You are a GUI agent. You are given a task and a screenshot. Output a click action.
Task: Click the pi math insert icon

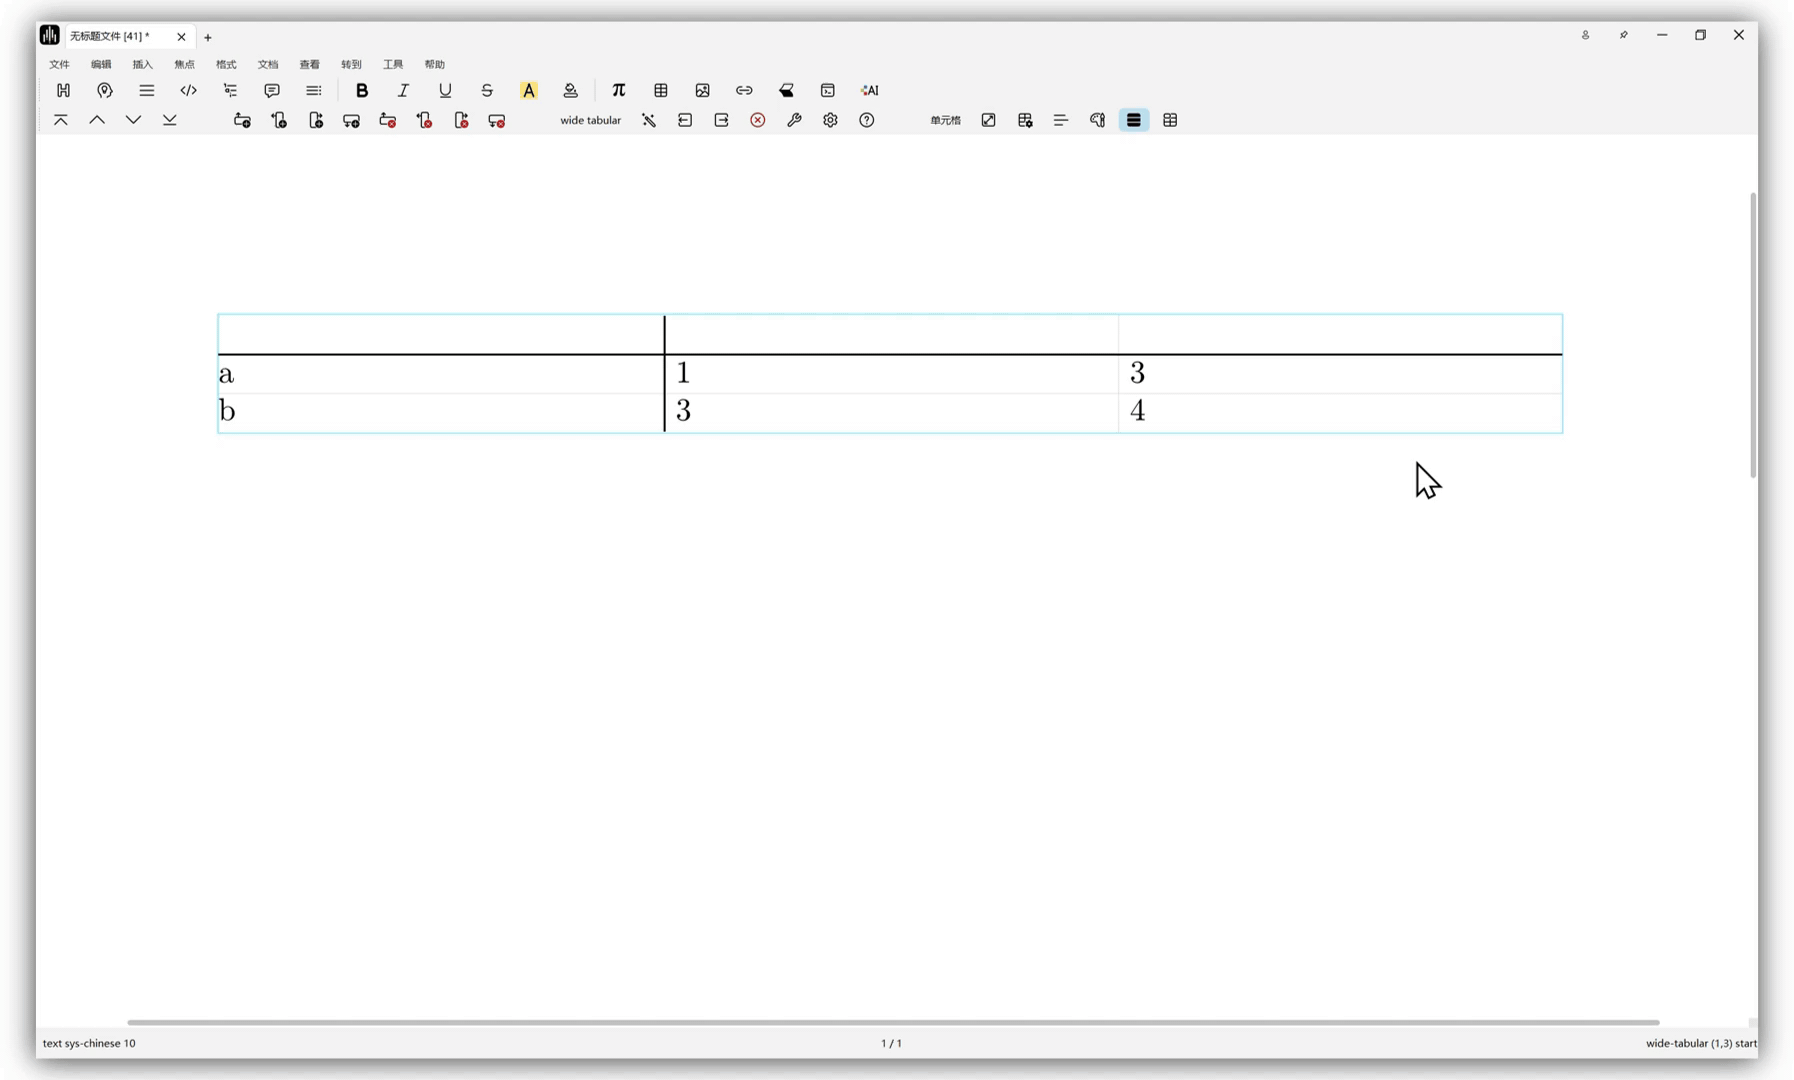(618, 90)
